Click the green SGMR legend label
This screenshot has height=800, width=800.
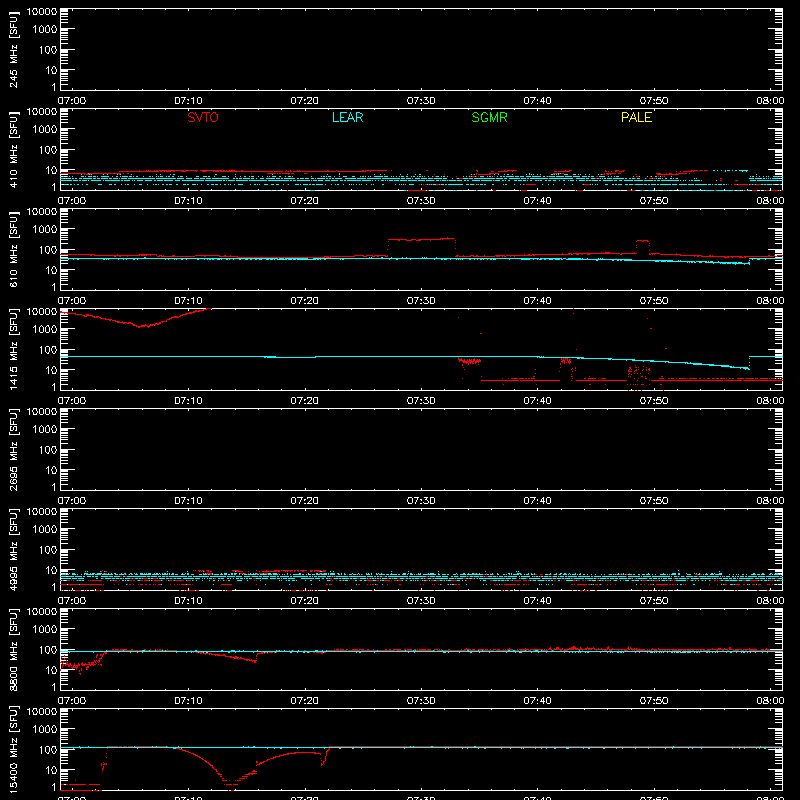coord(489,117)
